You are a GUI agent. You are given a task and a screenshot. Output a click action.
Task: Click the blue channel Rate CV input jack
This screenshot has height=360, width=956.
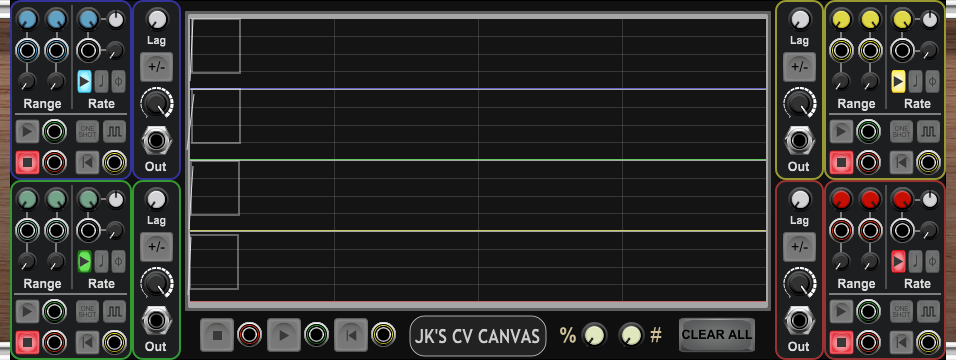coord(88,50)
